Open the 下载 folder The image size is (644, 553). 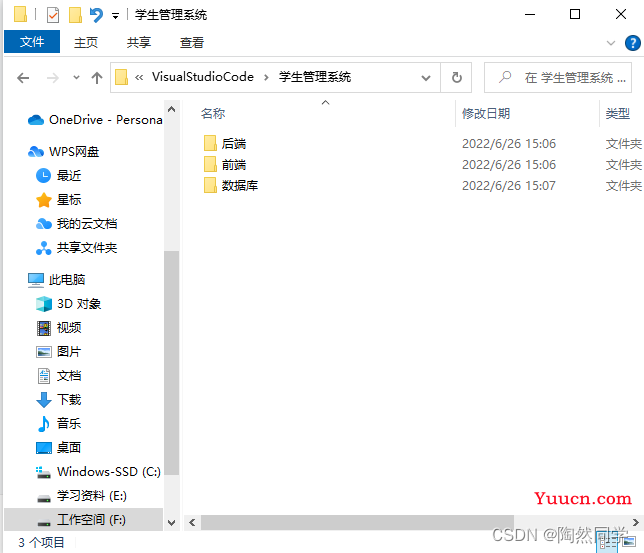pyautogui.click(x=58, y=400)
